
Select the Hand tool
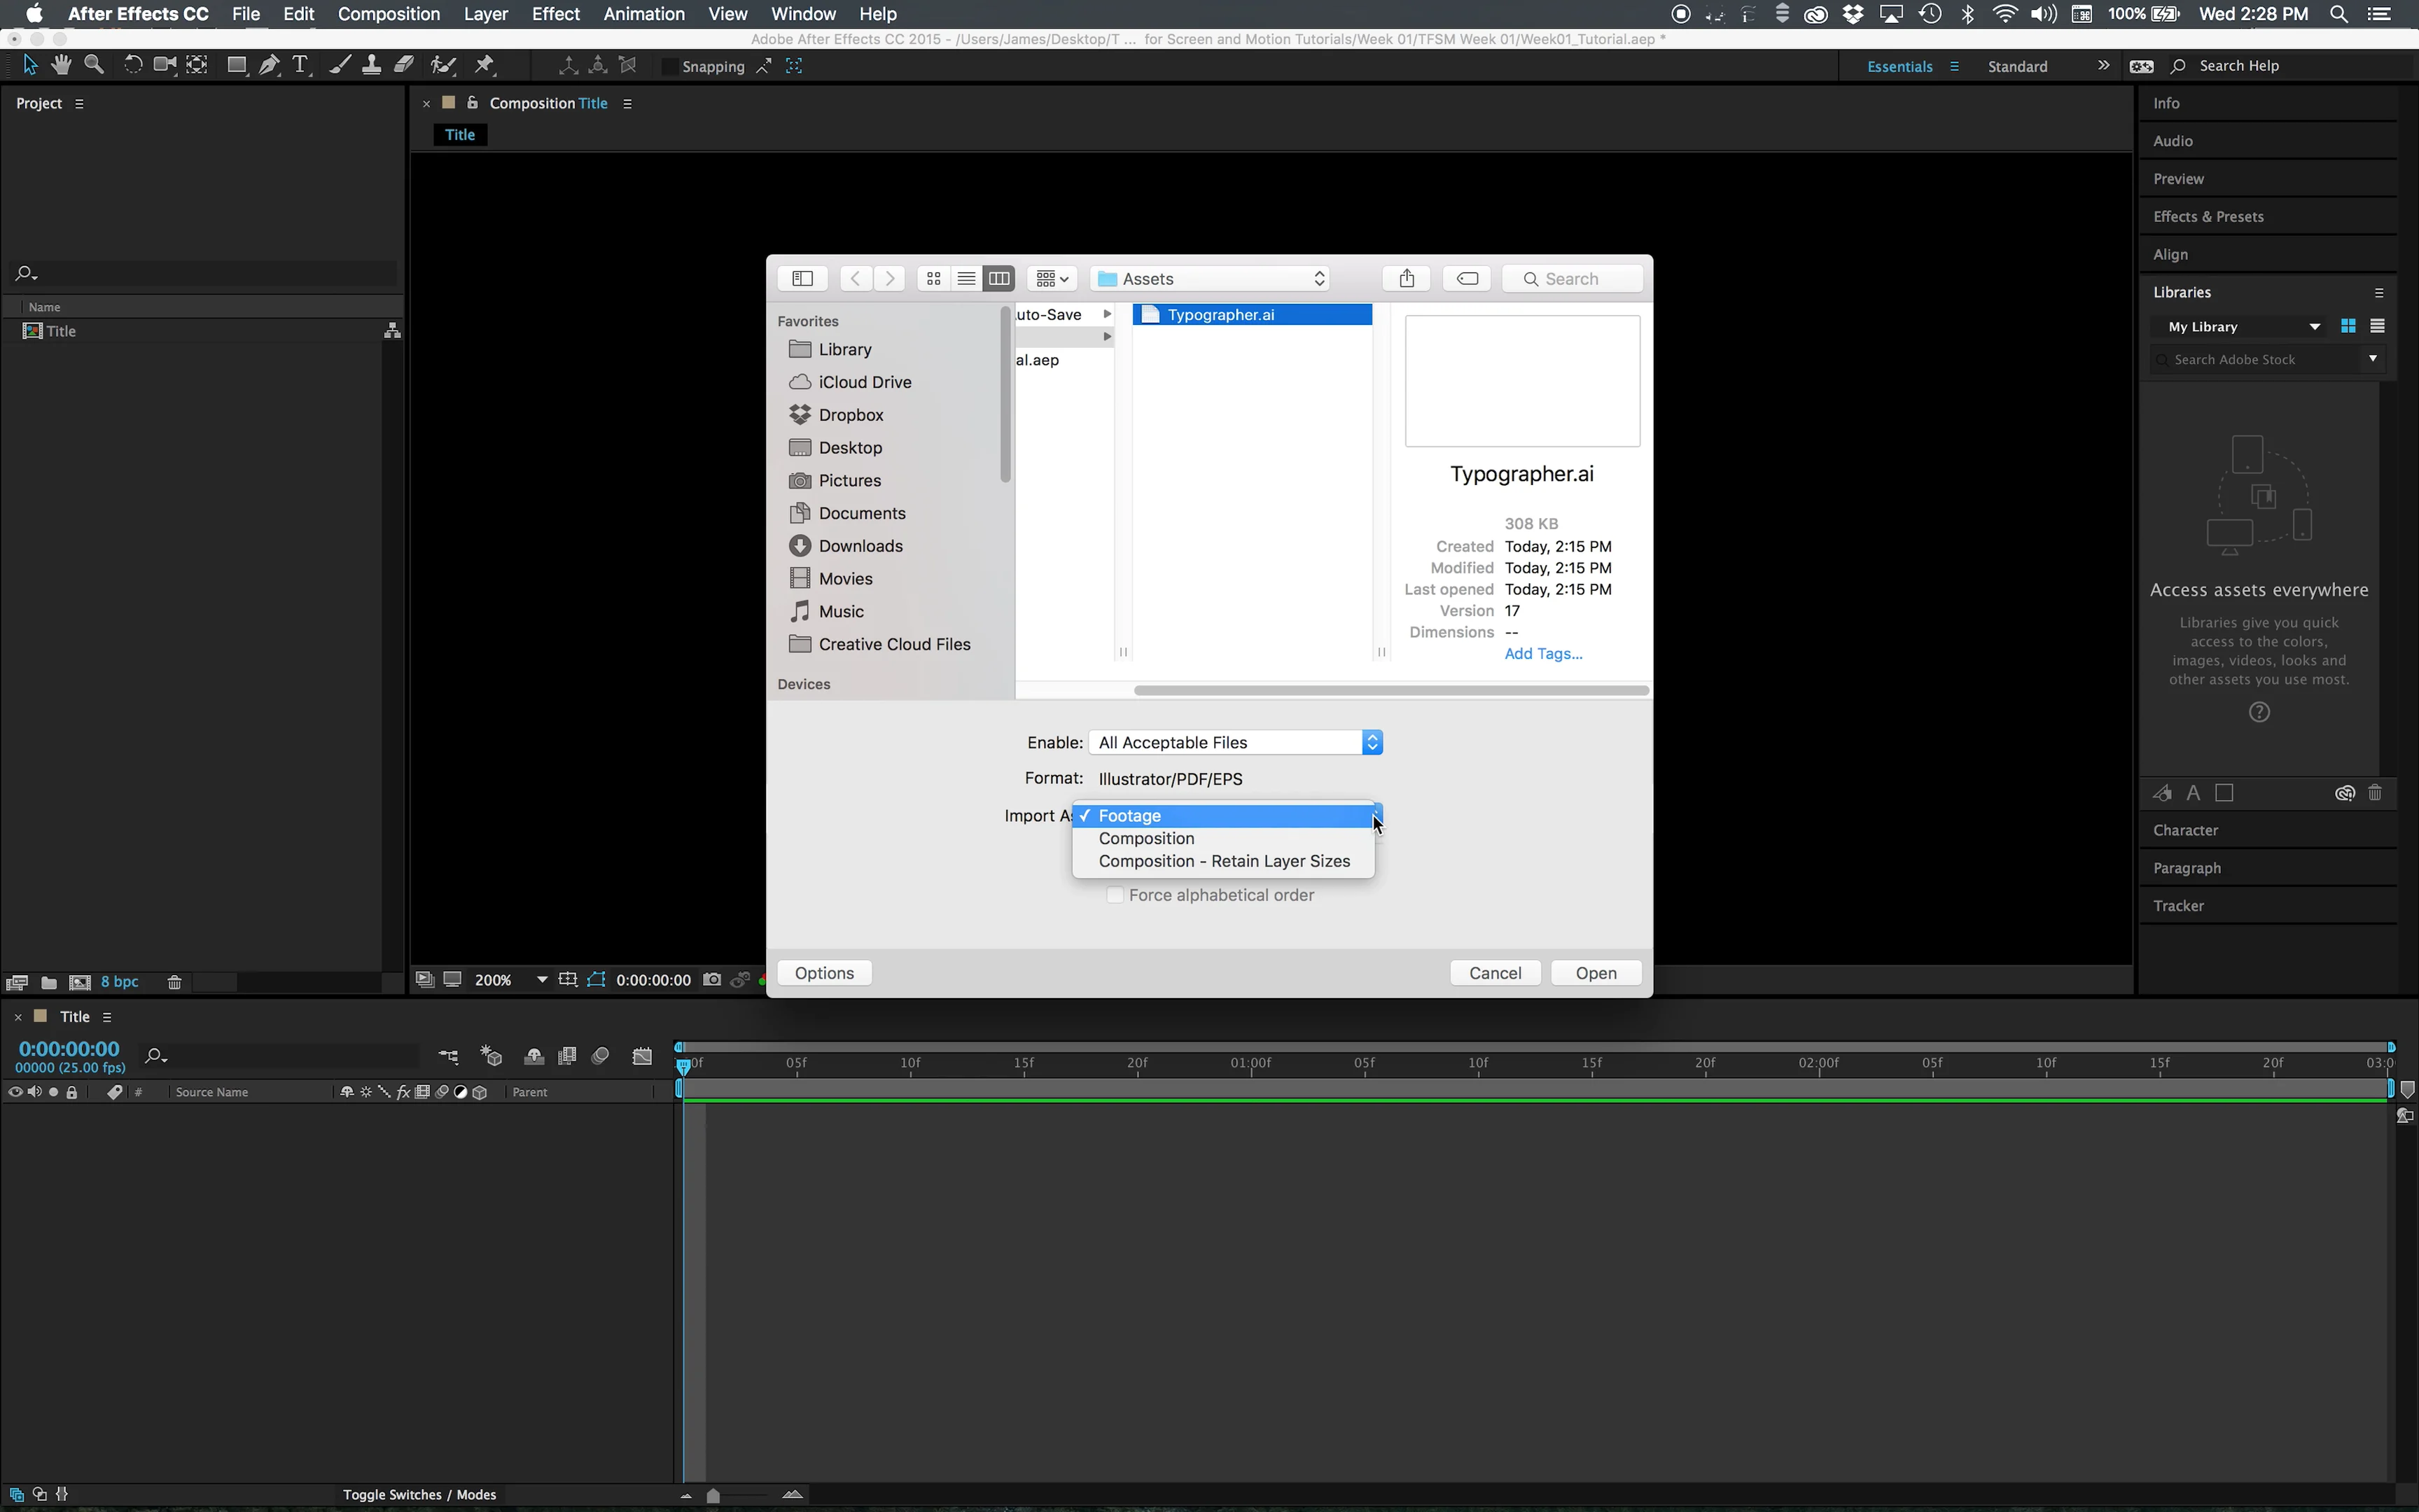click(x=60, y=64)
